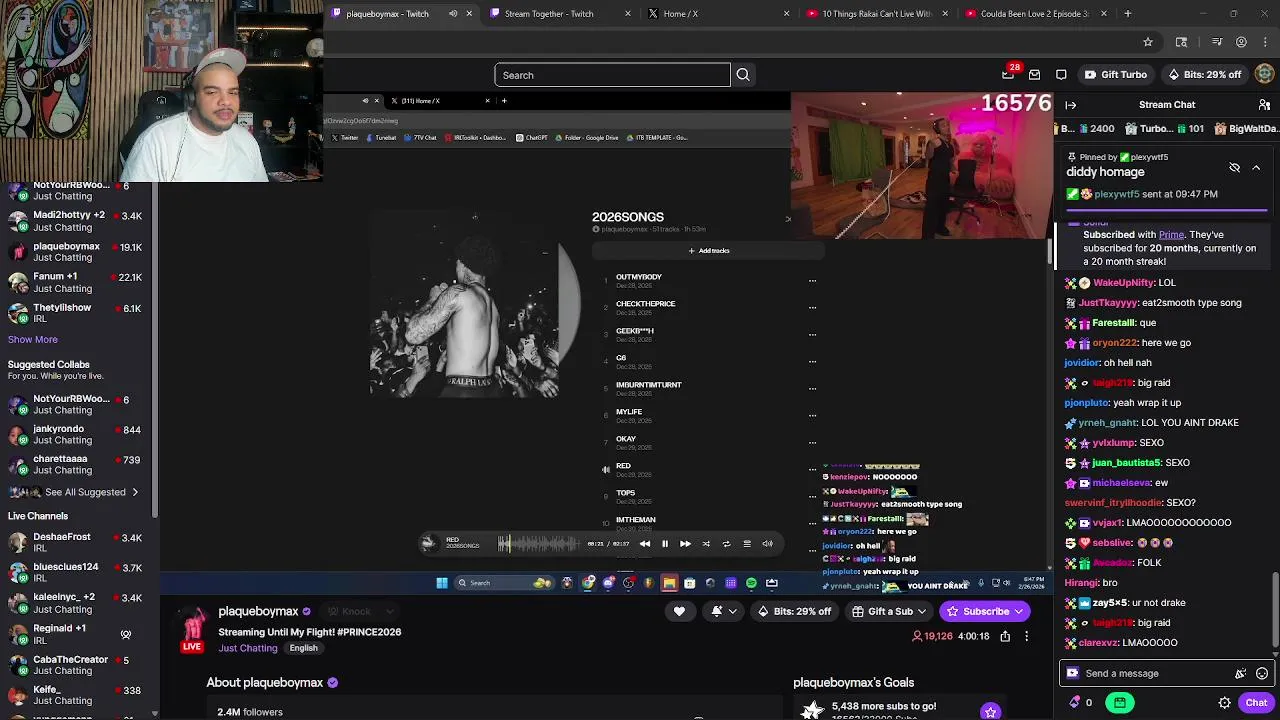Viewport: 1280px width, 720px height.
Task: Click the stream player volume icon
Action: pyautogui.click(x=767, y=544)
